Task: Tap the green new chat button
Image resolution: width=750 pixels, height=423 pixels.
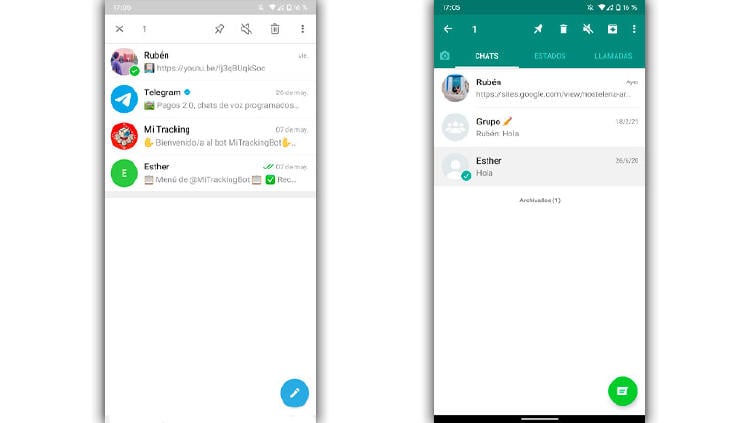Action: tap(622, 391)
